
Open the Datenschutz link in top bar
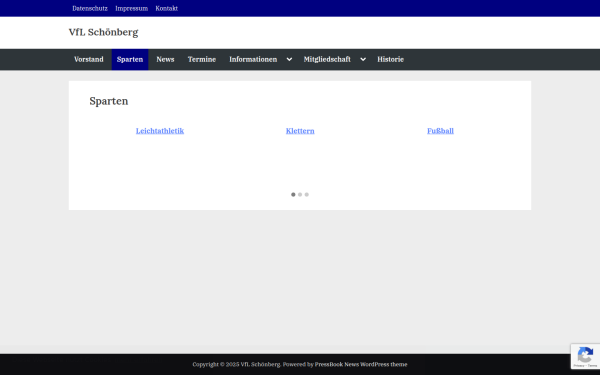pyautogui.click(x=90, y=8)
